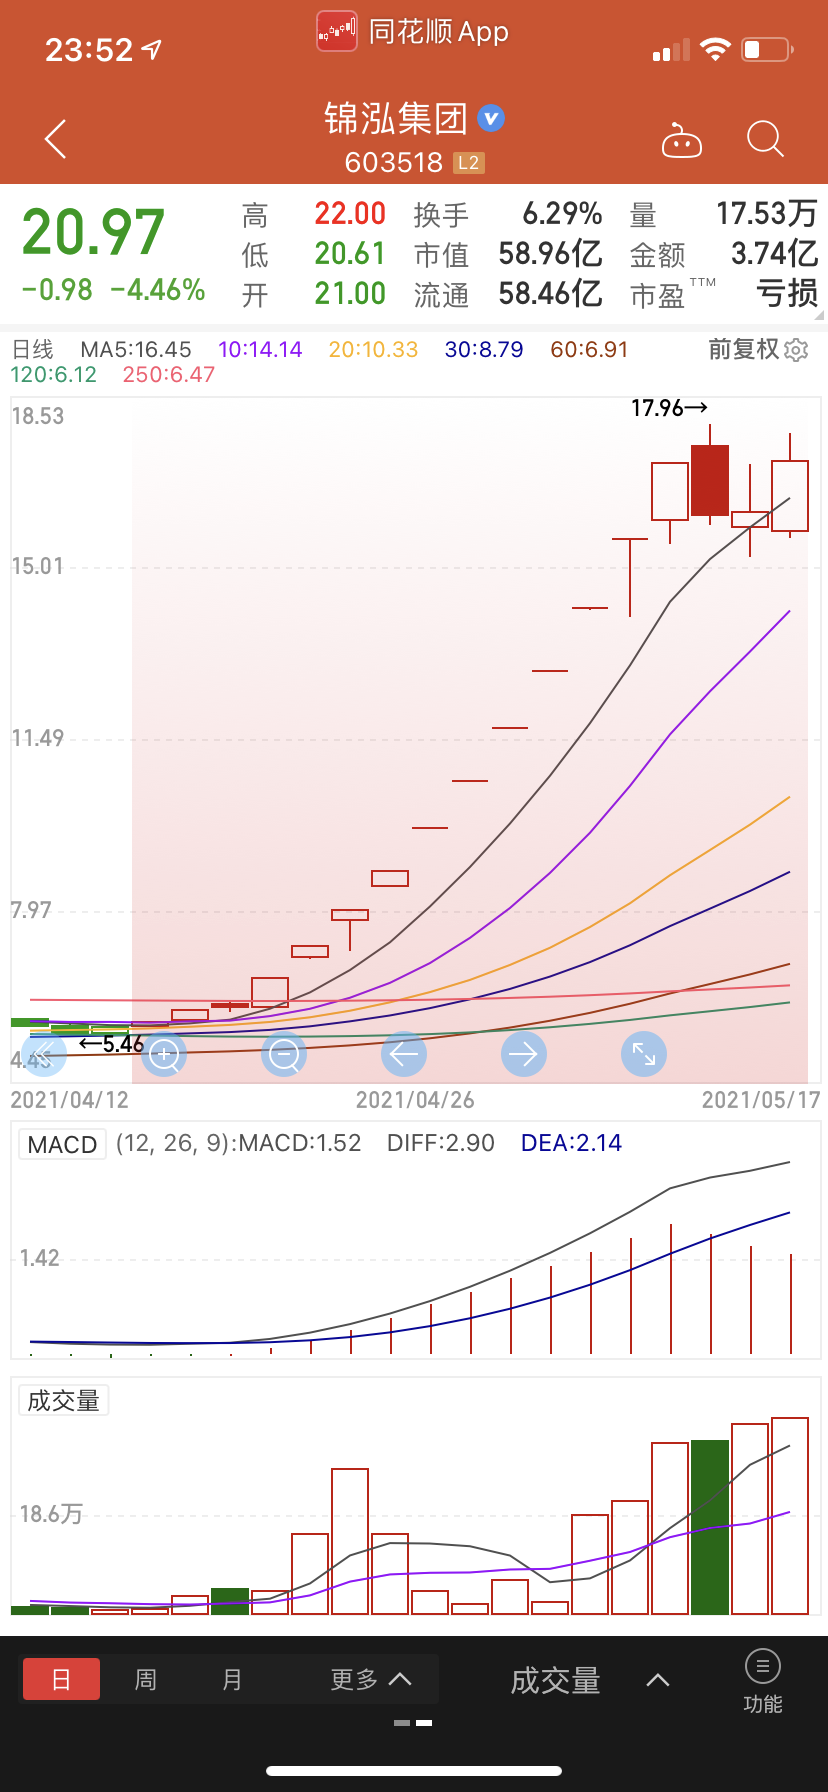This screenshot has height=1792, width=828.
Task: Expand chart to fullscreen
Action: click(x=644, y=1054)
